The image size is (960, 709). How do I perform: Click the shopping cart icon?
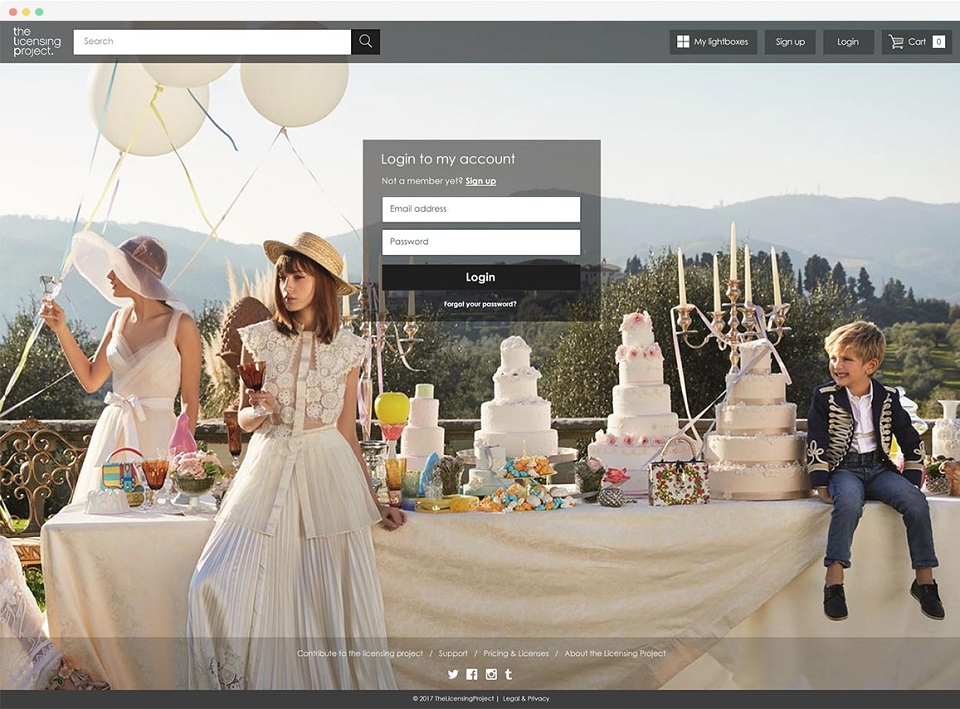[896, 42]
